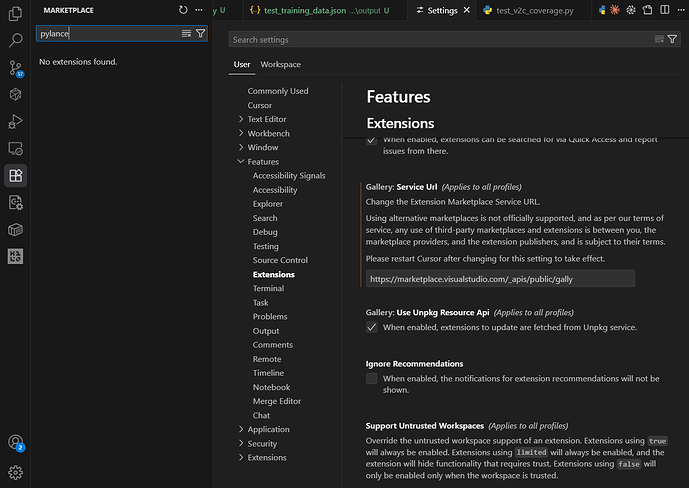689x488 pixels.
Task: Select Remote settings category
Action: coord(267,359)
